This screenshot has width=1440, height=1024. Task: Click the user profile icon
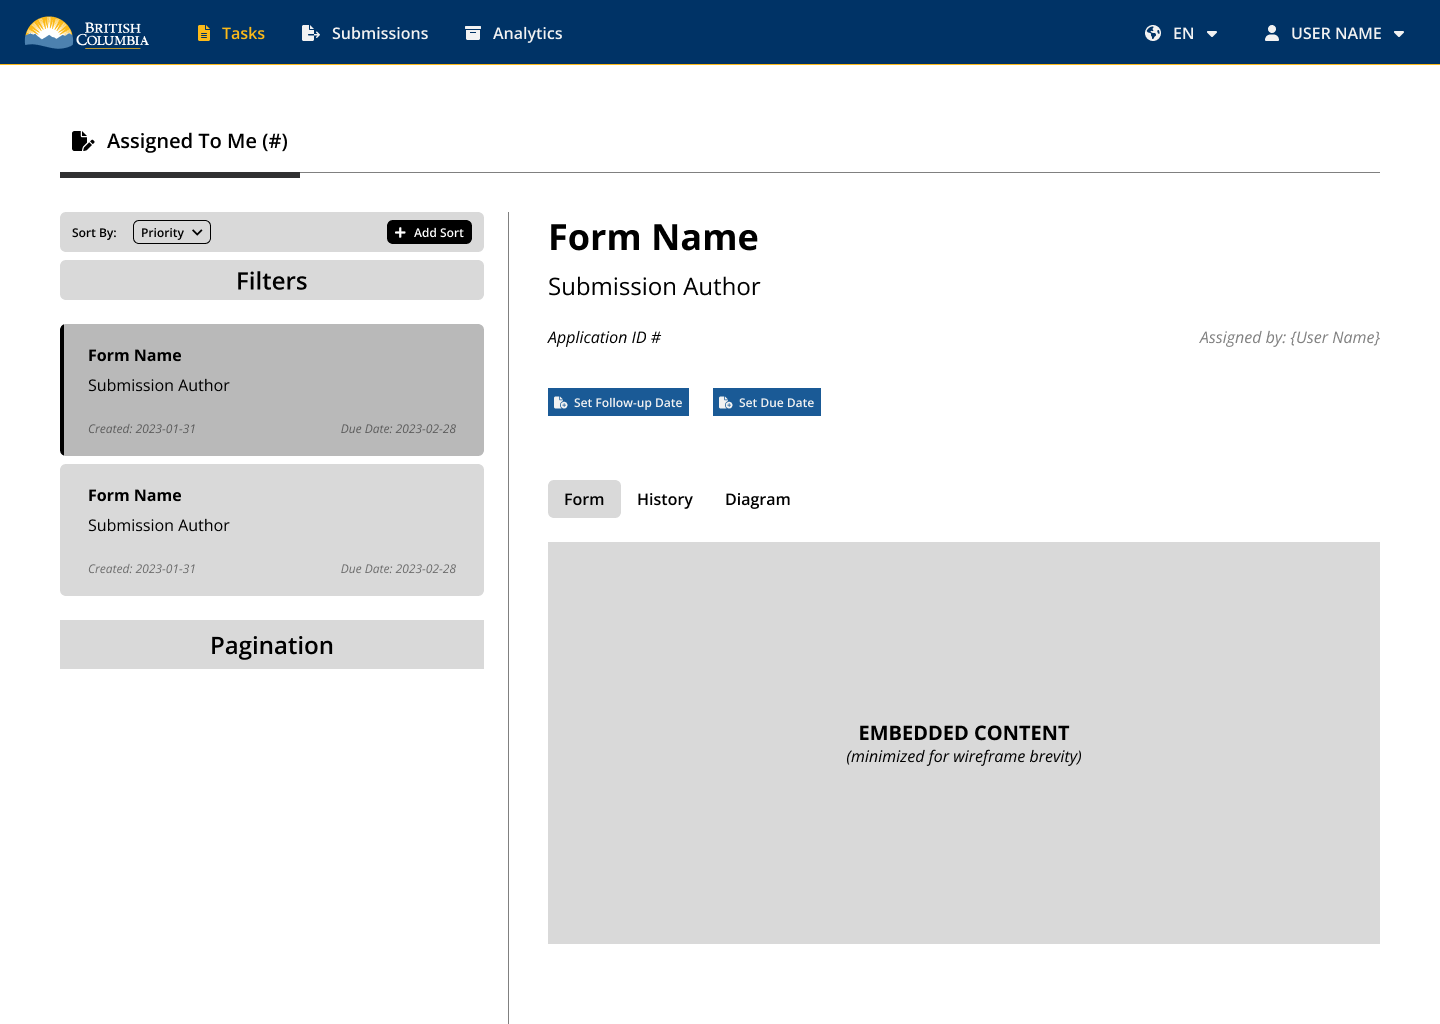(x=1271, y=33)
